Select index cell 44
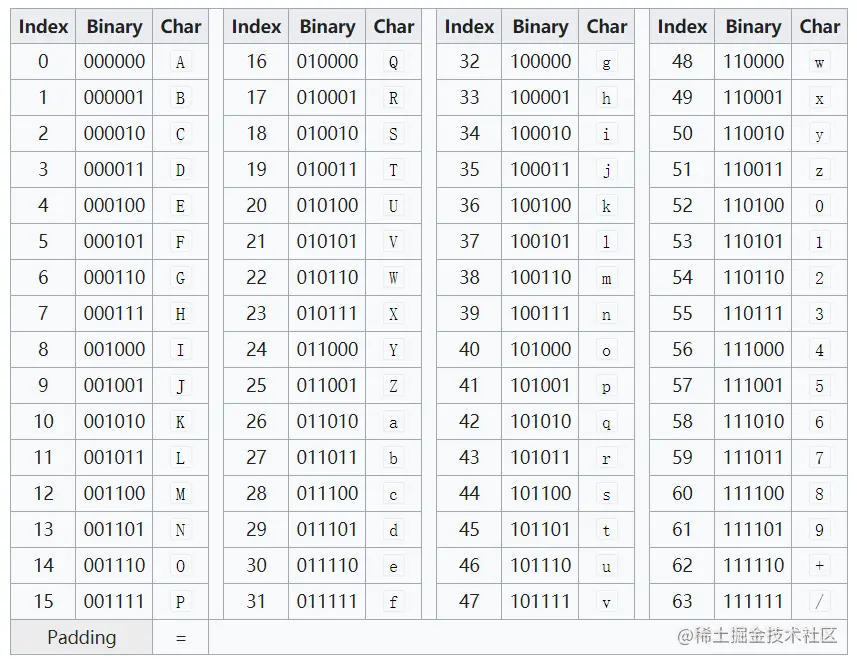This screenshot has width=857, height=665. [x=469, y=493]
